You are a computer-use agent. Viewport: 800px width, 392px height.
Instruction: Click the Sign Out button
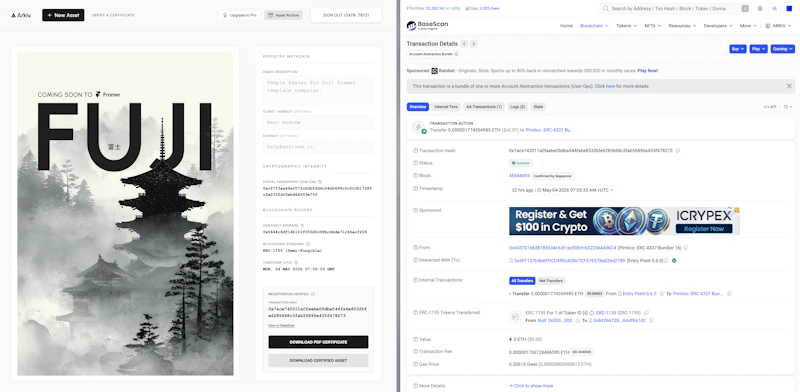click(x=346, y=15)
